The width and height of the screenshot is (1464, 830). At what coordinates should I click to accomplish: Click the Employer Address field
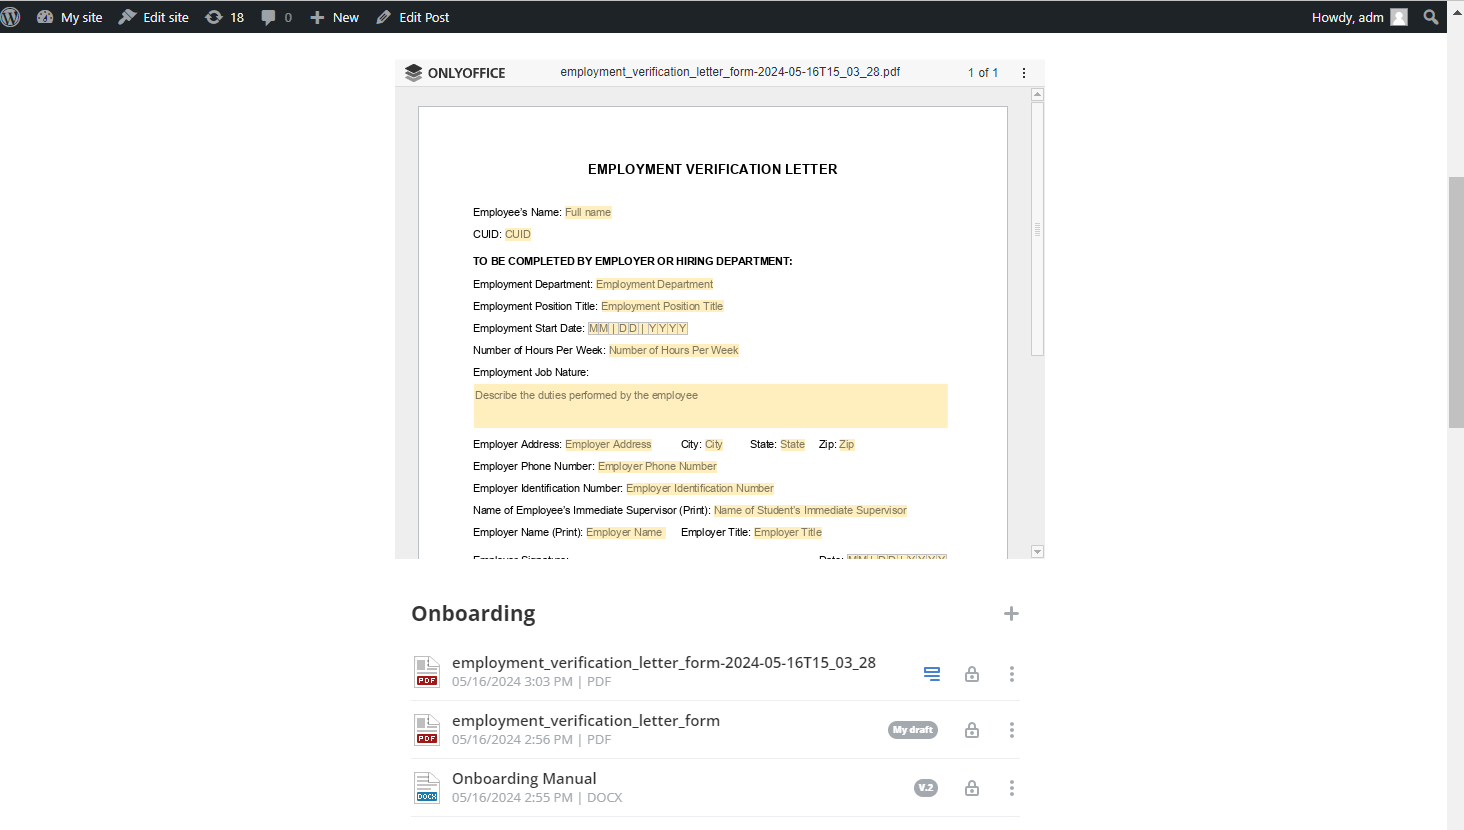(608, 444)
